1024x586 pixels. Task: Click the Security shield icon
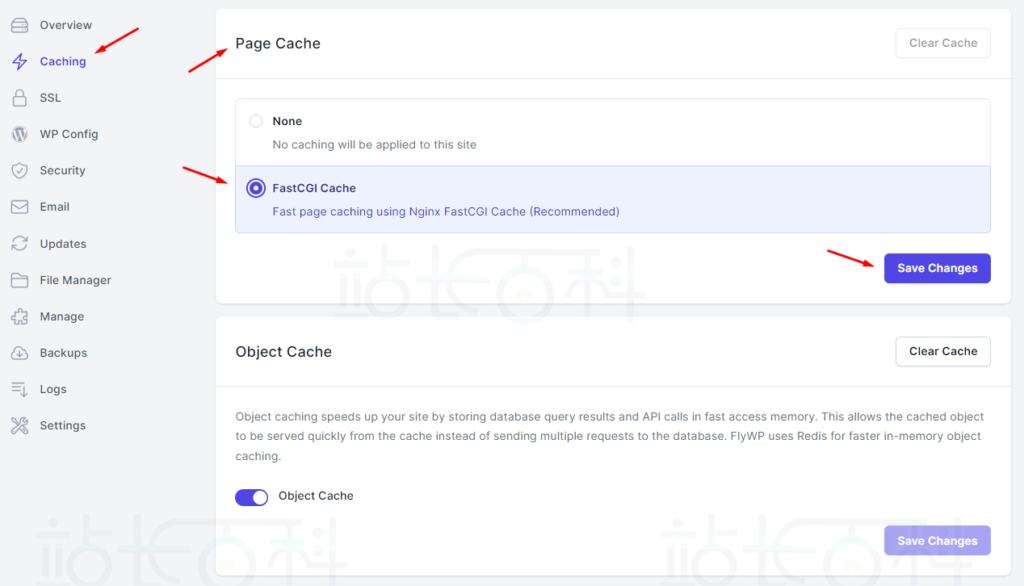[19, 171]
